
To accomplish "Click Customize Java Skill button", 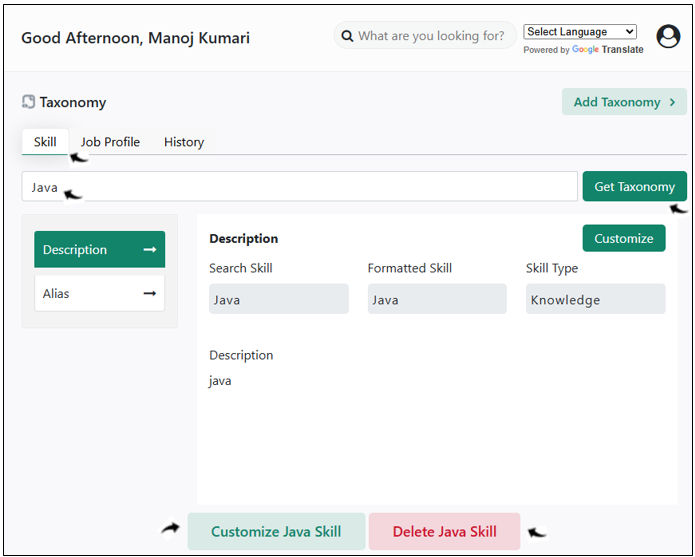I will pos(276,531).
